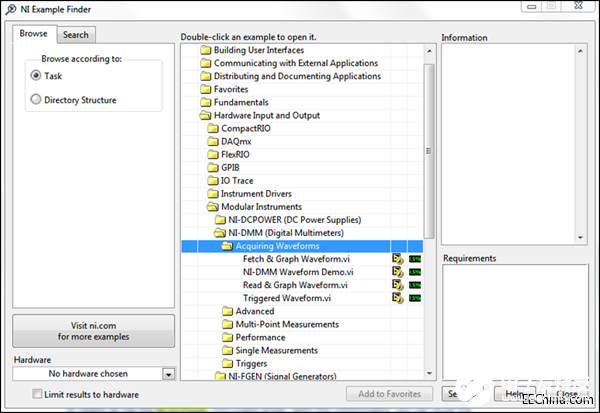Viewport: 600px width, 413px height.
Task: Switch to the Browse tab
Action: pyautogui.click(x=34, y=34)
